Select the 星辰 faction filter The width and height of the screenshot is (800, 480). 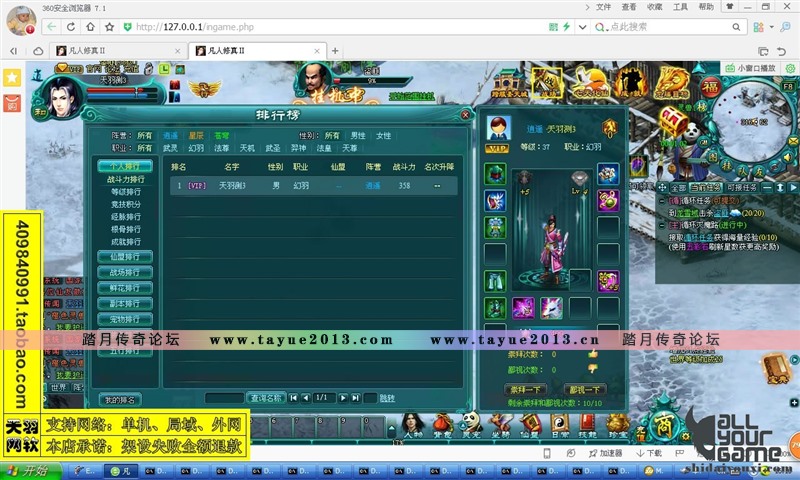(196, 135)
